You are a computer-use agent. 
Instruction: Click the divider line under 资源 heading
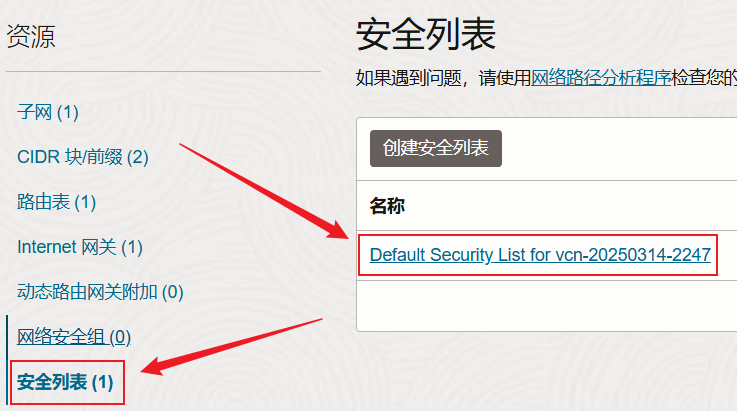tap(164, 71)
